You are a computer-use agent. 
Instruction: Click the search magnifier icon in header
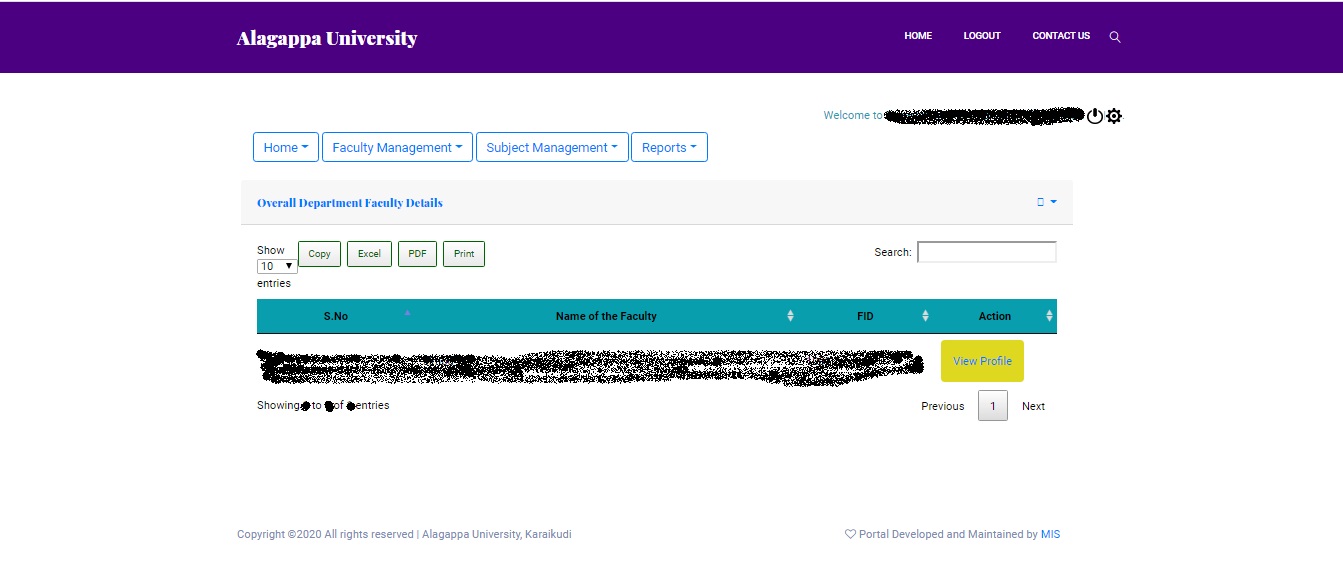(1115, 37)
